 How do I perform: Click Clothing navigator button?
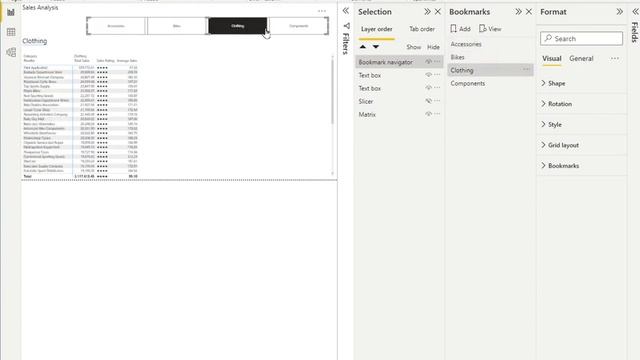pos(238,26)
